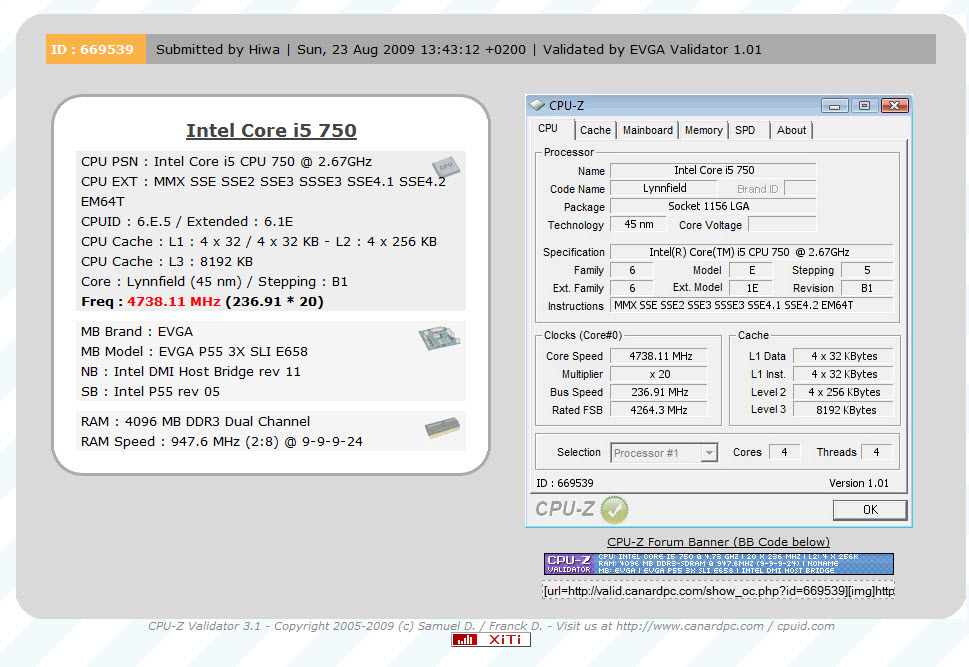The image size is (969, 667).
Task: Click the RAM 4096 MB DDR3 Dual Channel line
Action: (x=195, y=422)
